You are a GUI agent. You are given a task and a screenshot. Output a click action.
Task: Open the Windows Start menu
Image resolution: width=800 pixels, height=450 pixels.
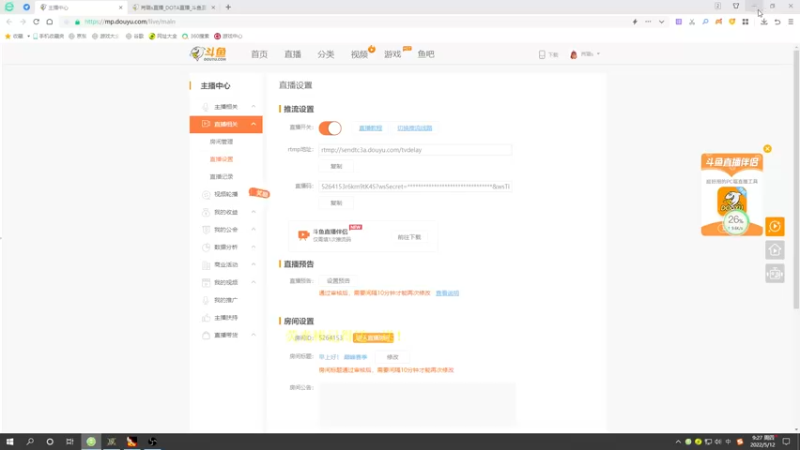click(10, 442)
